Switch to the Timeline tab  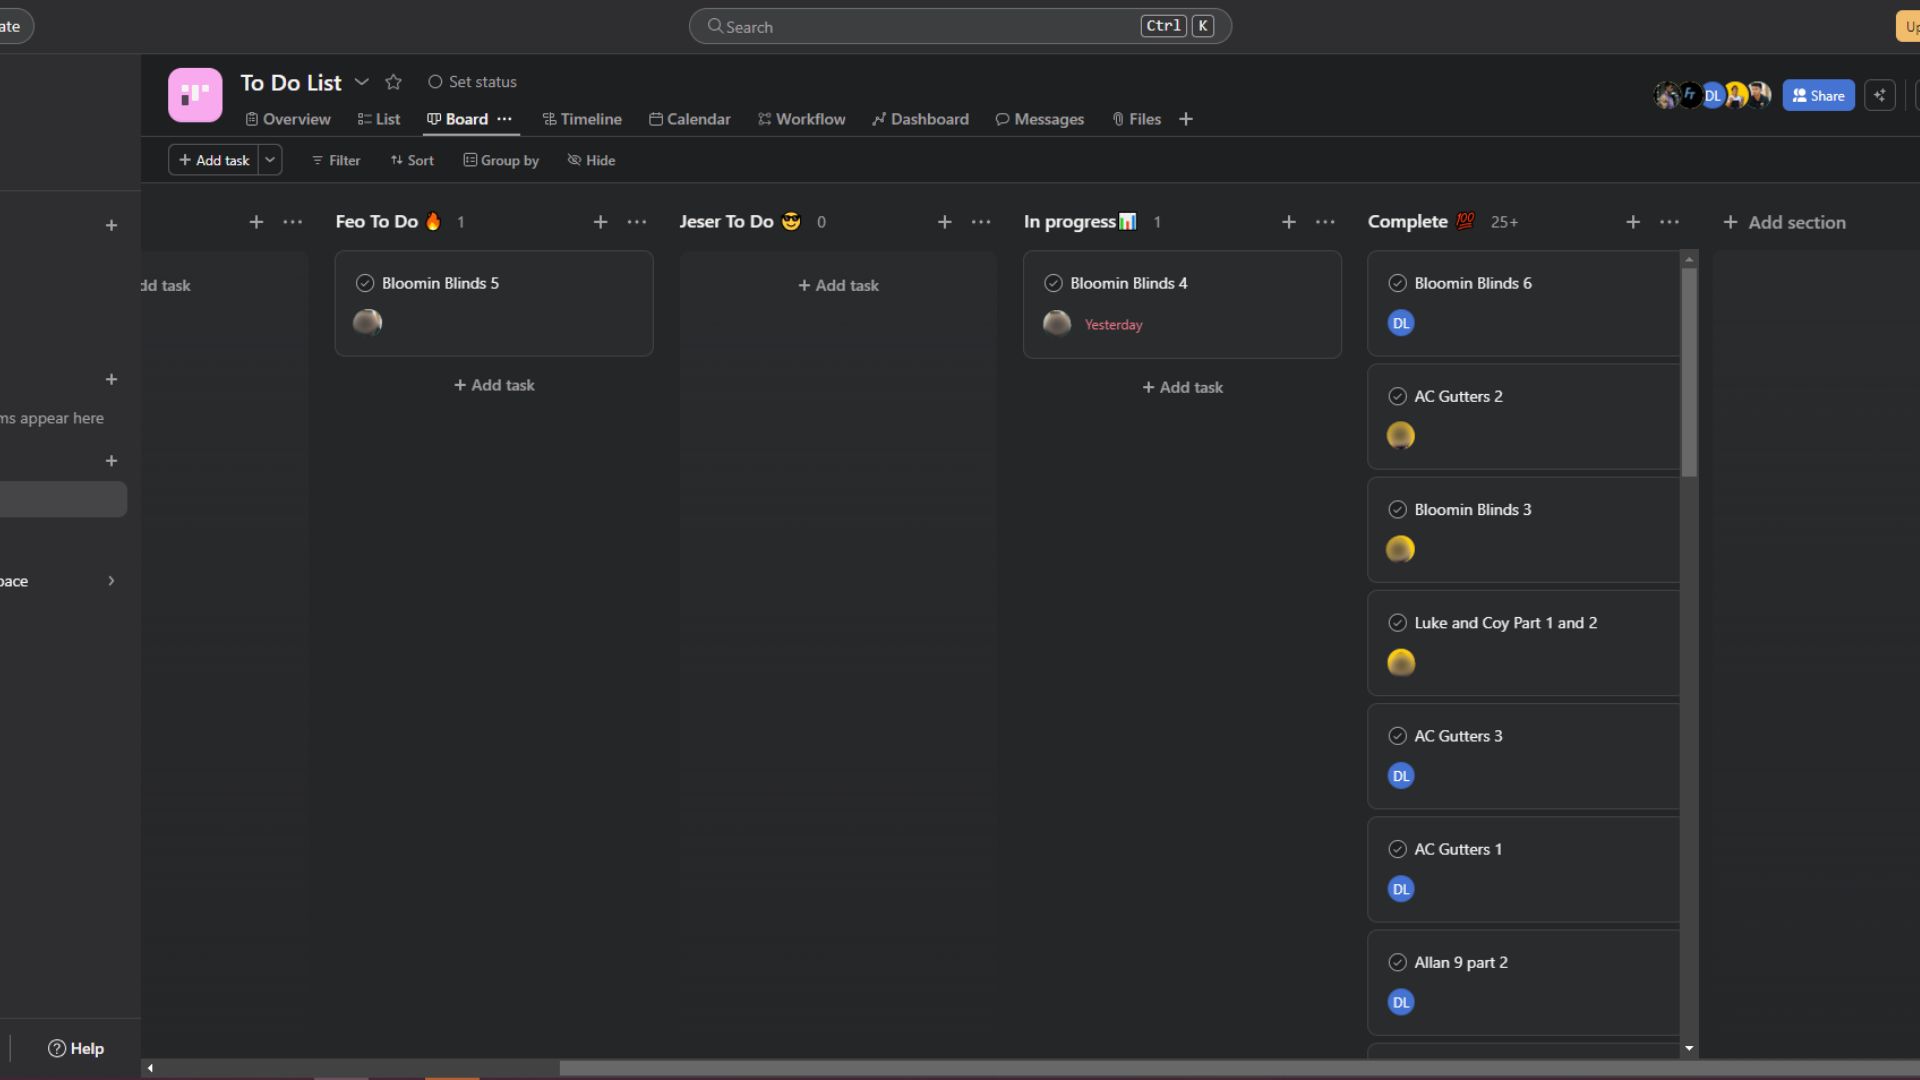(582, 119)
